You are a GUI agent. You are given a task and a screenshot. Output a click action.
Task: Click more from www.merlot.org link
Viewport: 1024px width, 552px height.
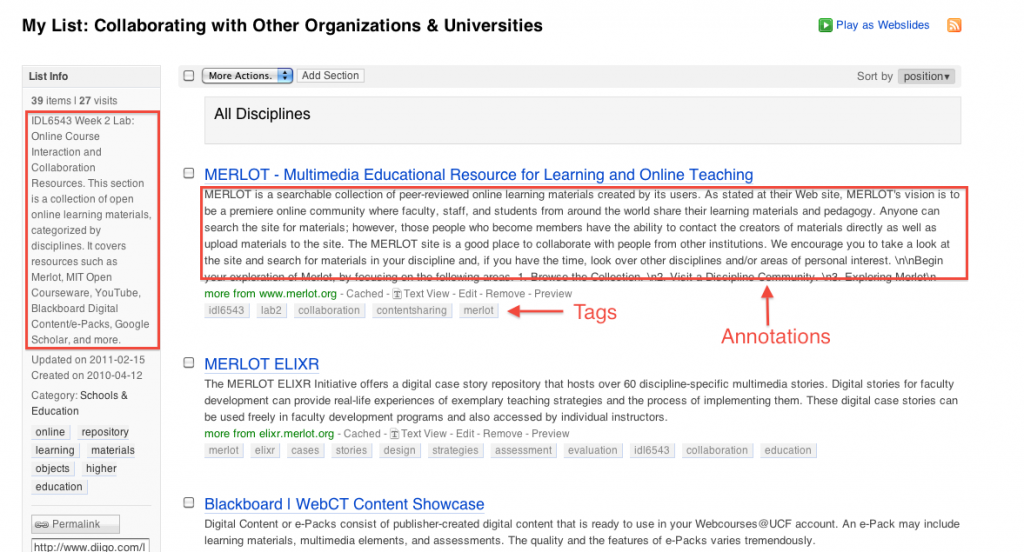tap(270, 294)
